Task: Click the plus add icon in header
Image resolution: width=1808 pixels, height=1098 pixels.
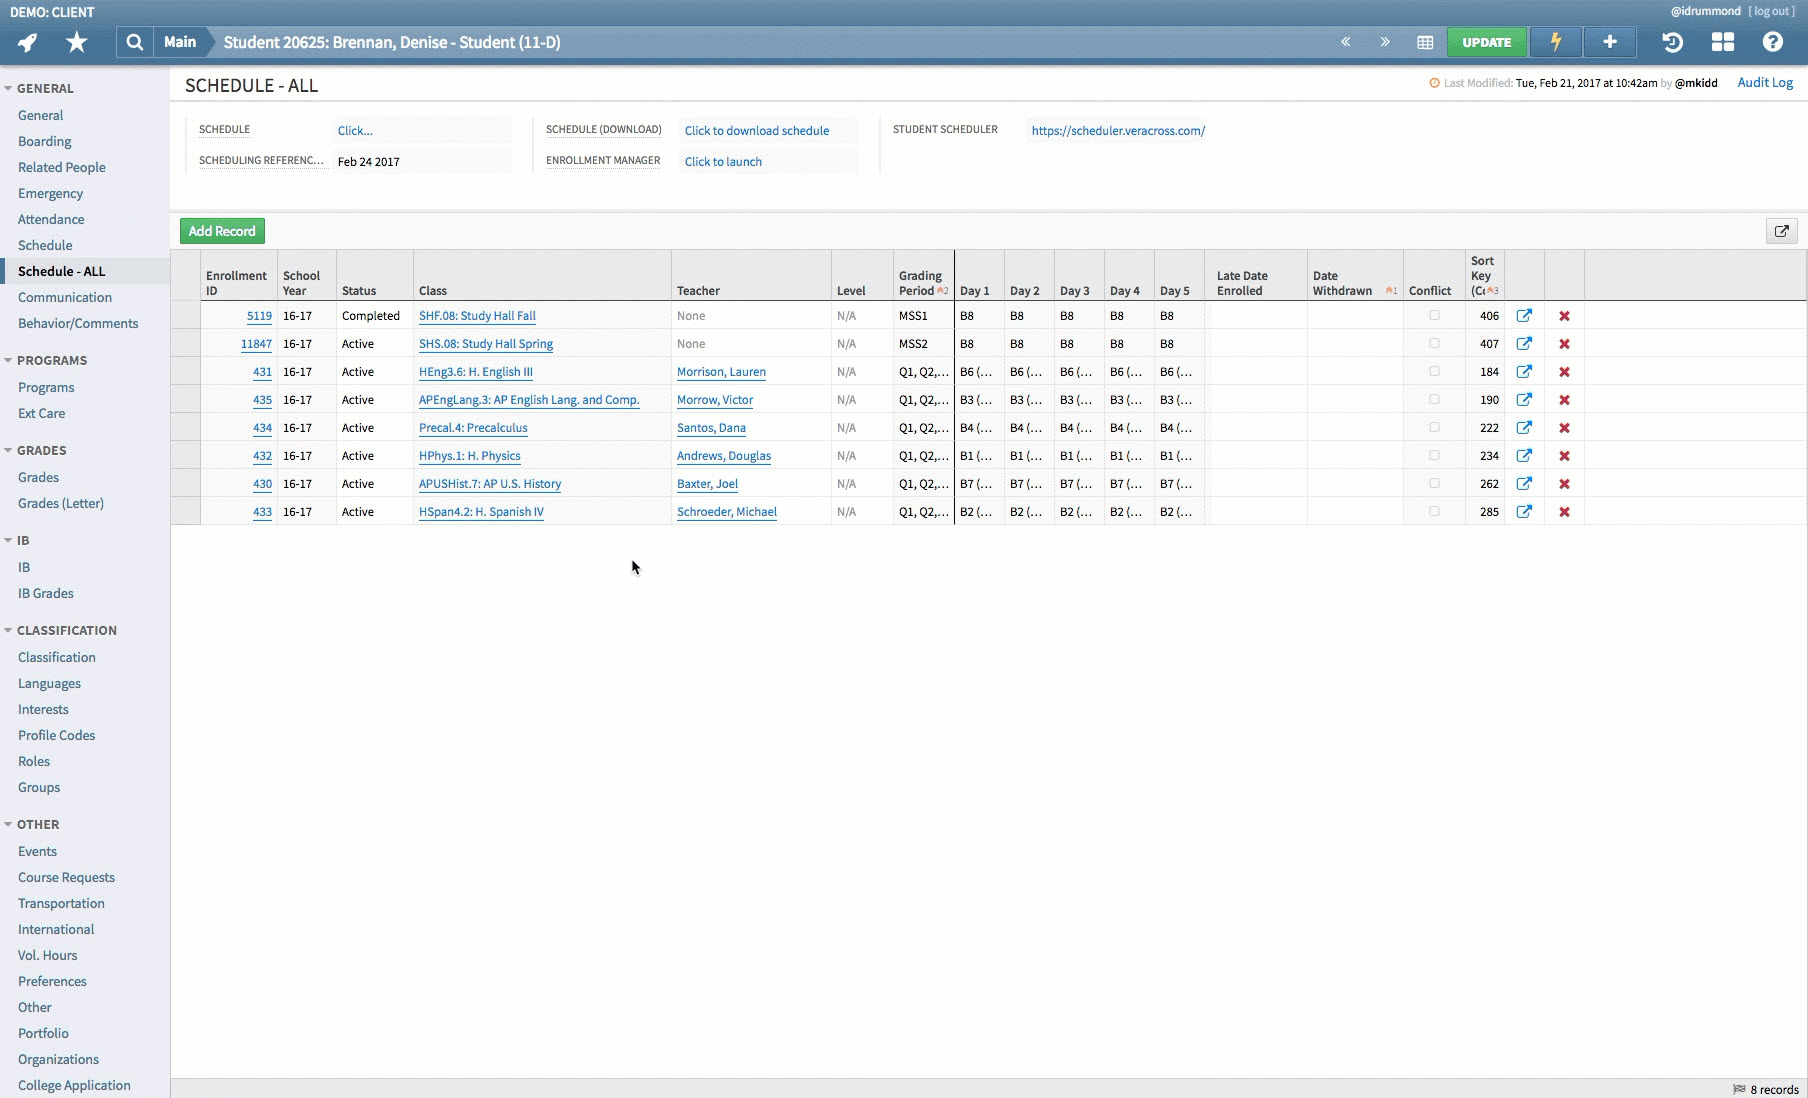Action: point(1609,42)
